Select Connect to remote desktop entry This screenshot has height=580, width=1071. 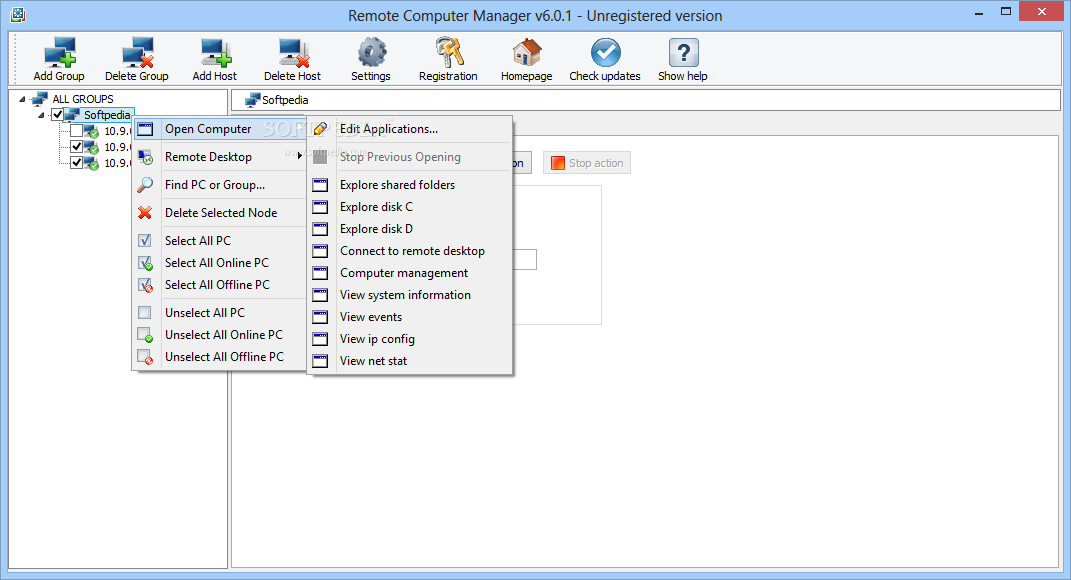(x=411, y=251)
